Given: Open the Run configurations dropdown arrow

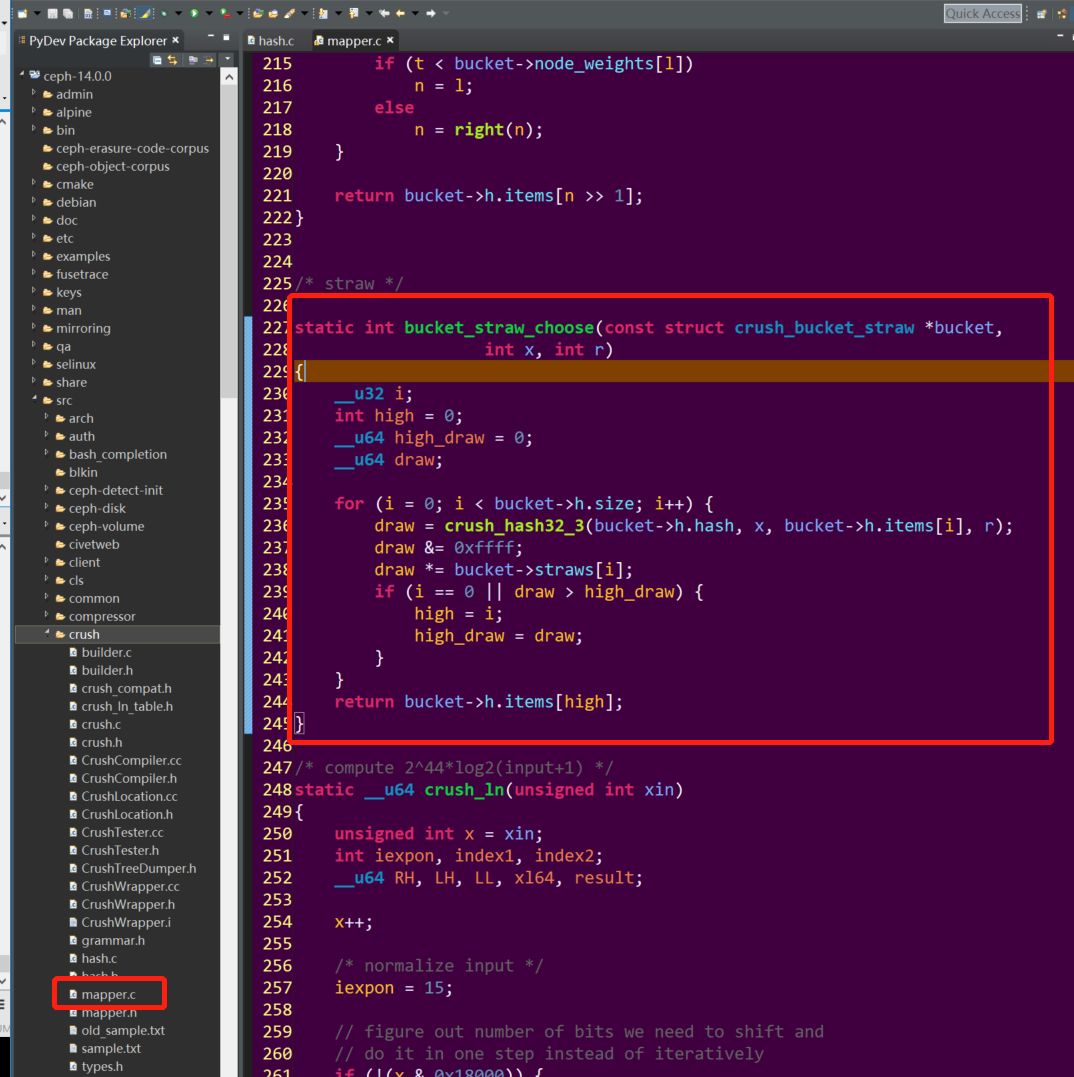Looking at the screenshot, I should tap(209, 13).
